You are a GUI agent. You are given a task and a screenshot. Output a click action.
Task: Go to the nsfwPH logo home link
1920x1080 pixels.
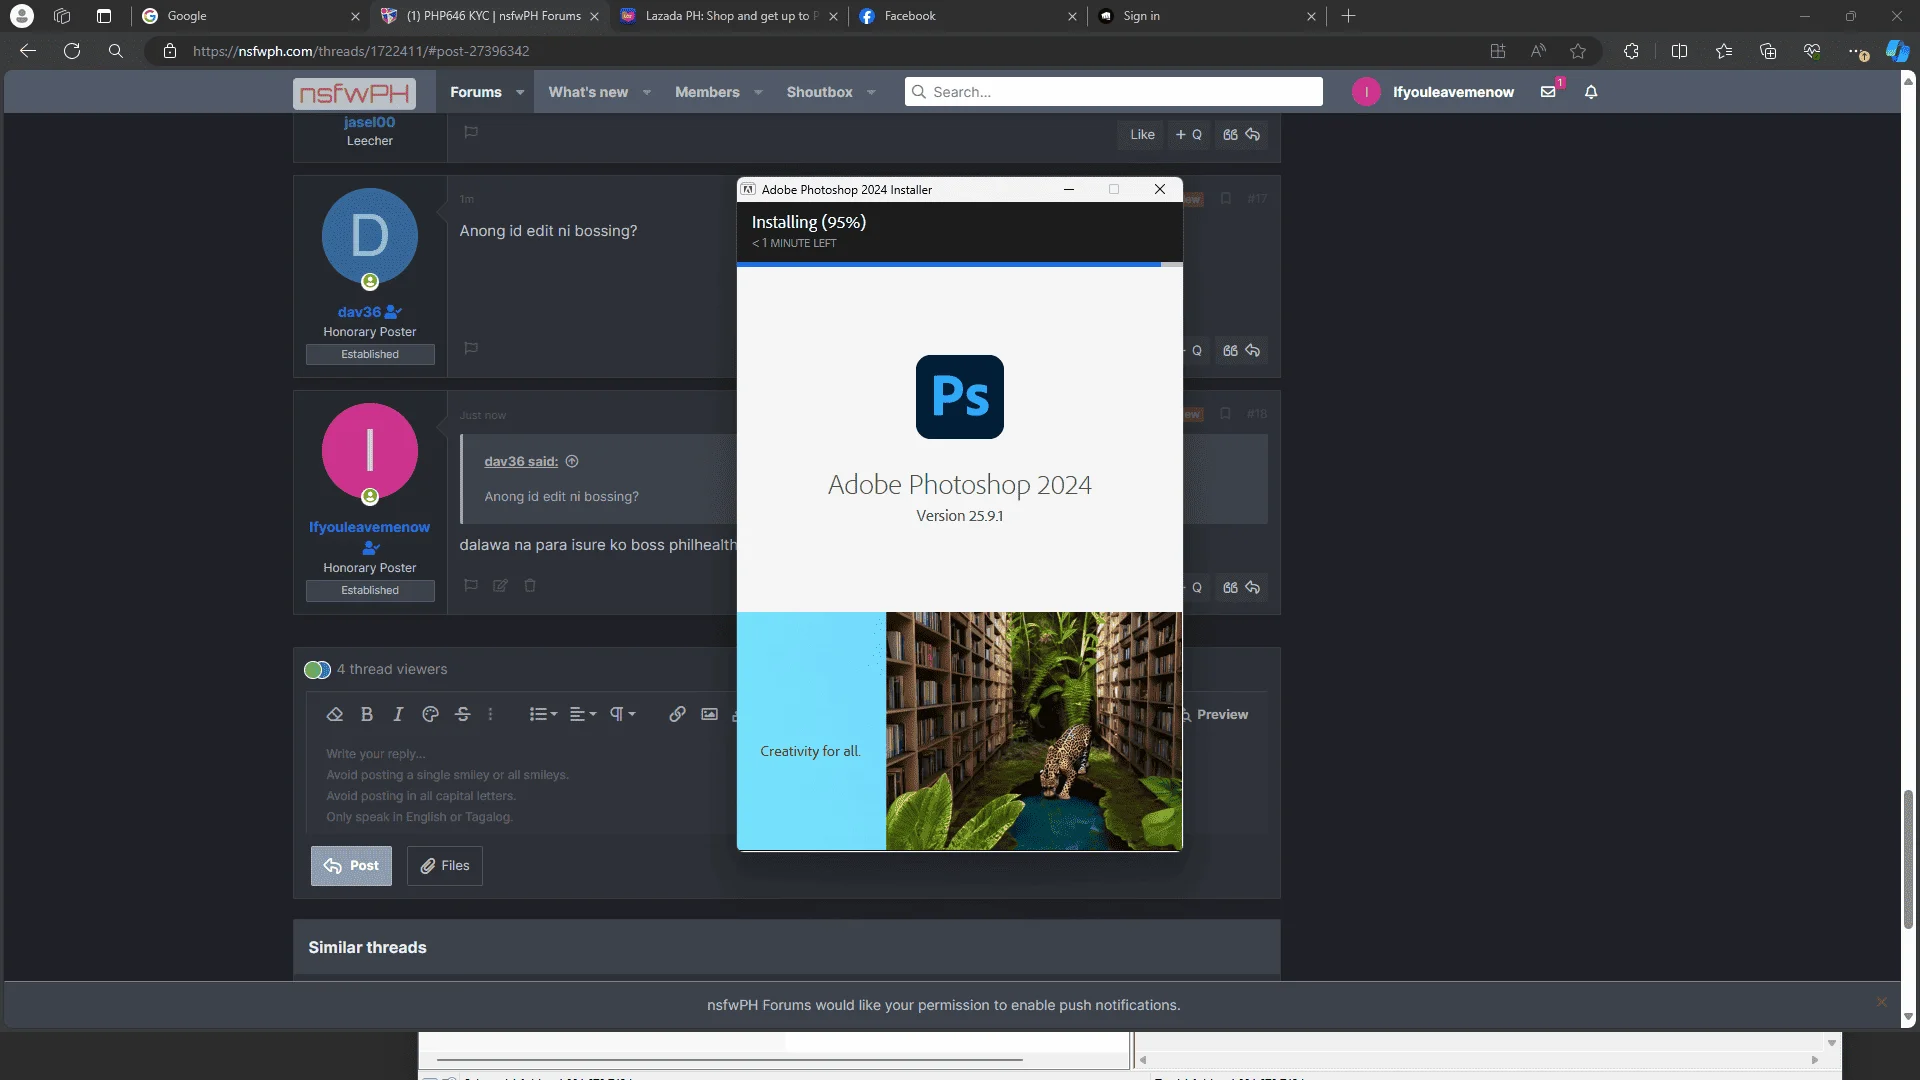(x=354, y=93)
